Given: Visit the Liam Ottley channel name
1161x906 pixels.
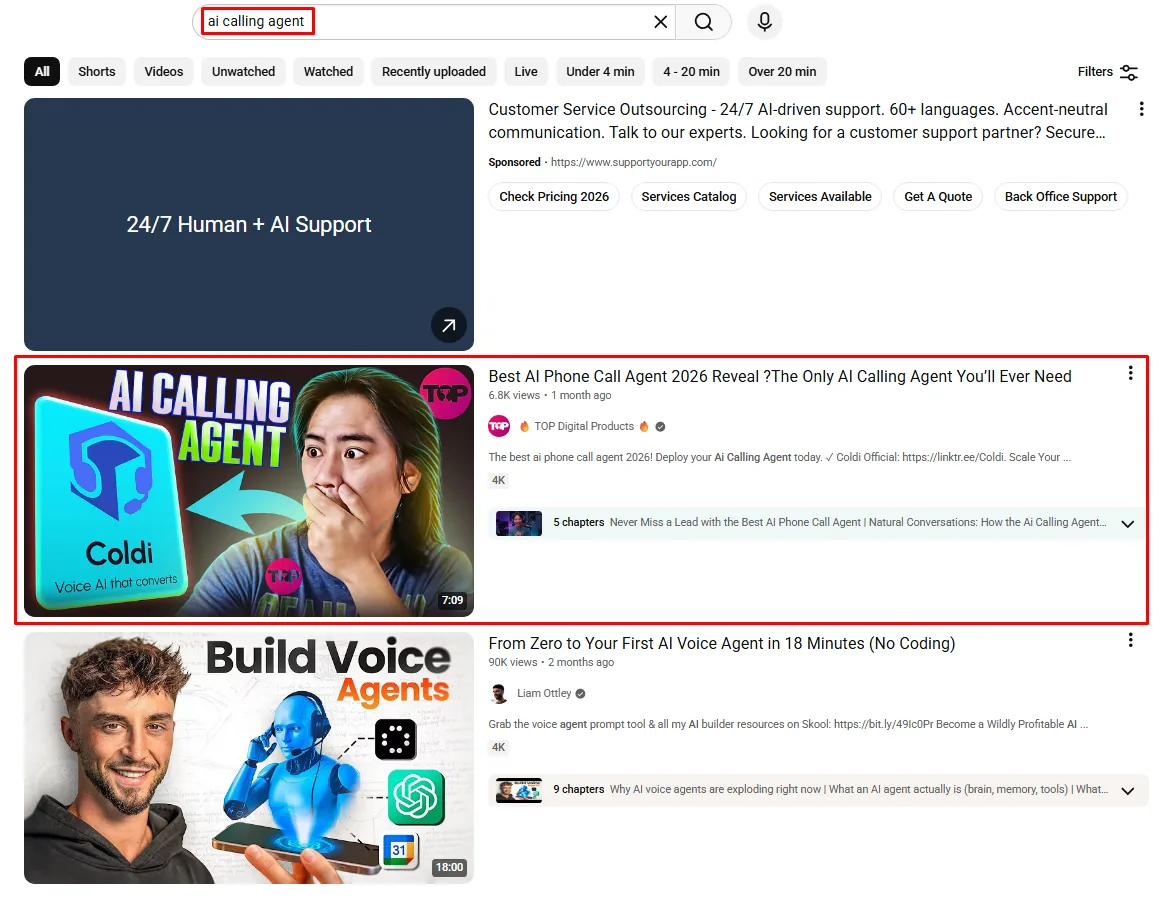Looking at the screenshot, I should (x=544, y=694).
